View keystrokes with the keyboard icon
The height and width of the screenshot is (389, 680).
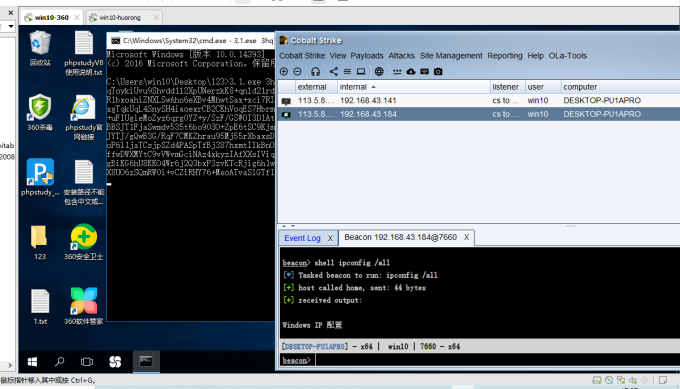pyautogui.click(x=425, y=72)
